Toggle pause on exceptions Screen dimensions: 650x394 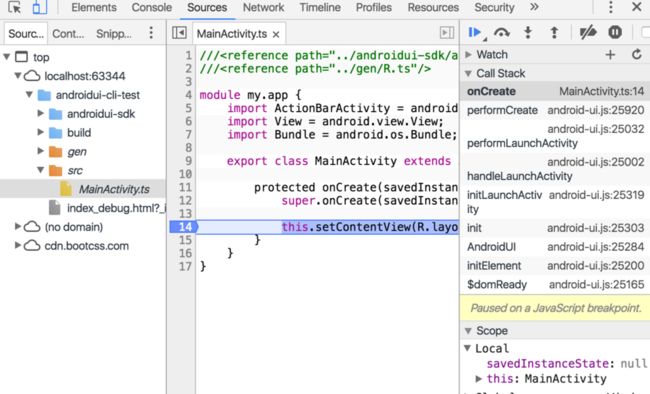[x=615, y=32]
